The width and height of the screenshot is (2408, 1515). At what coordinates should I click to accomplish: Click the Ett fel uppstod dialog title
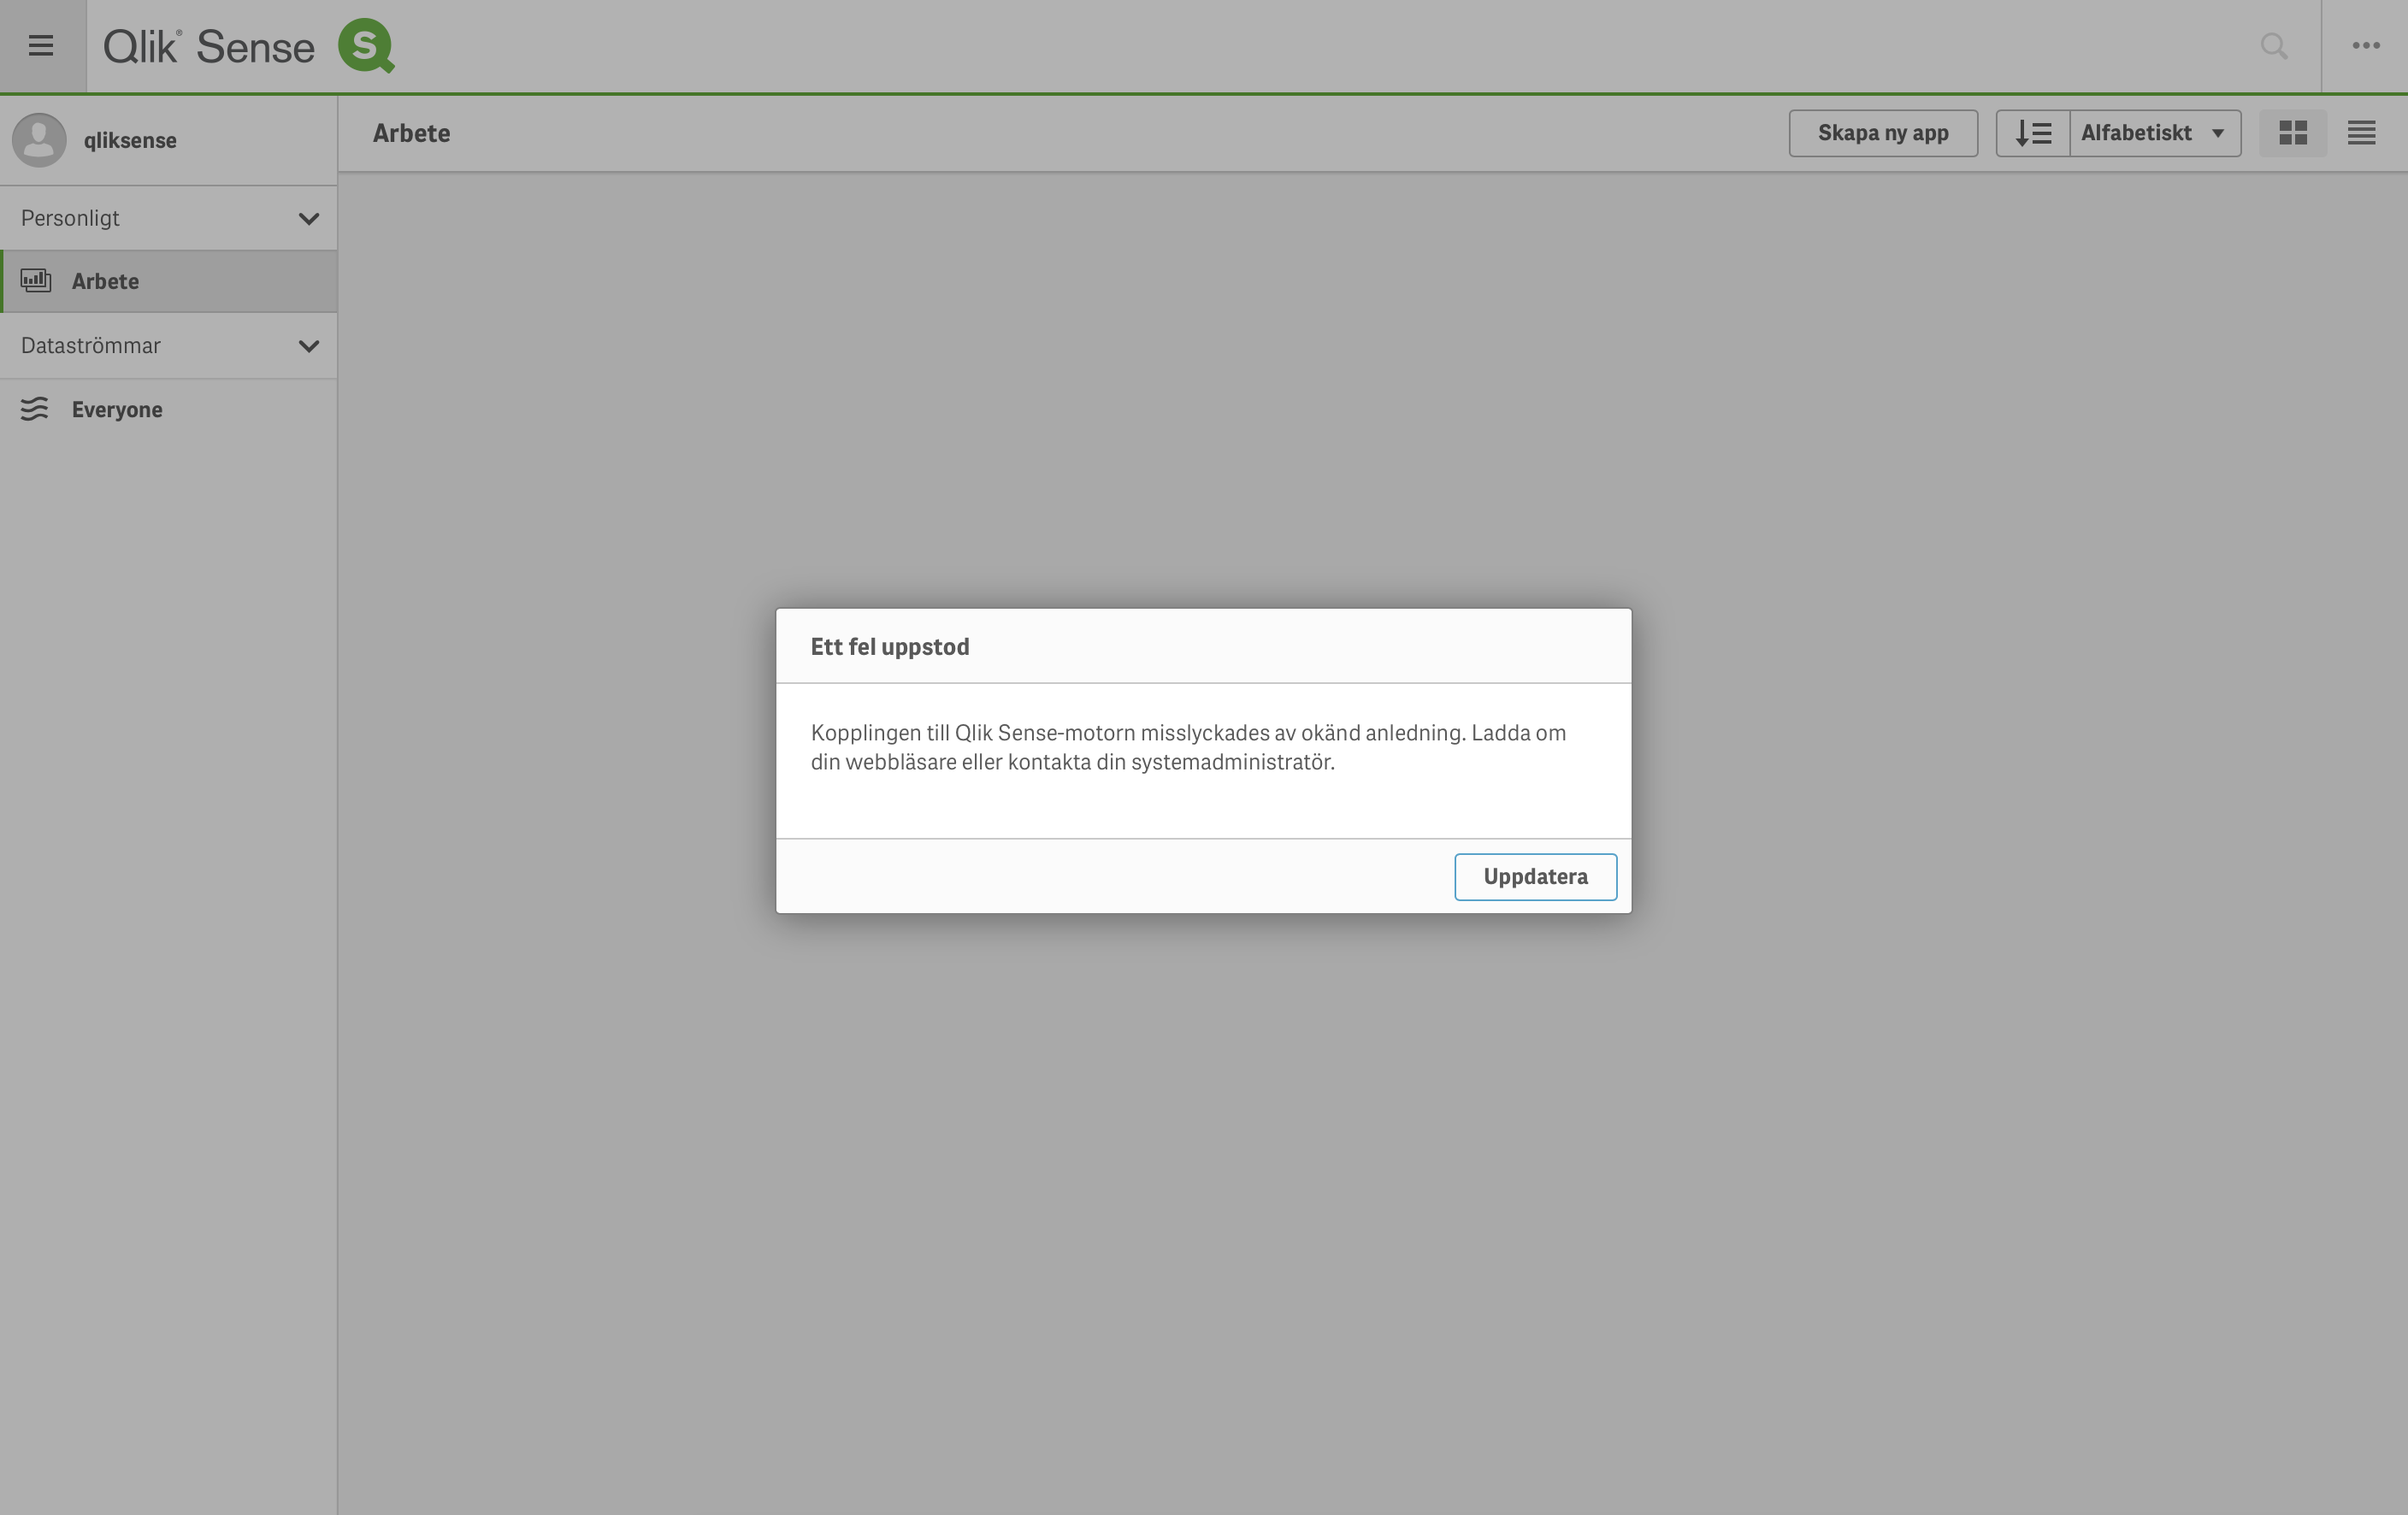coord(890,647)
